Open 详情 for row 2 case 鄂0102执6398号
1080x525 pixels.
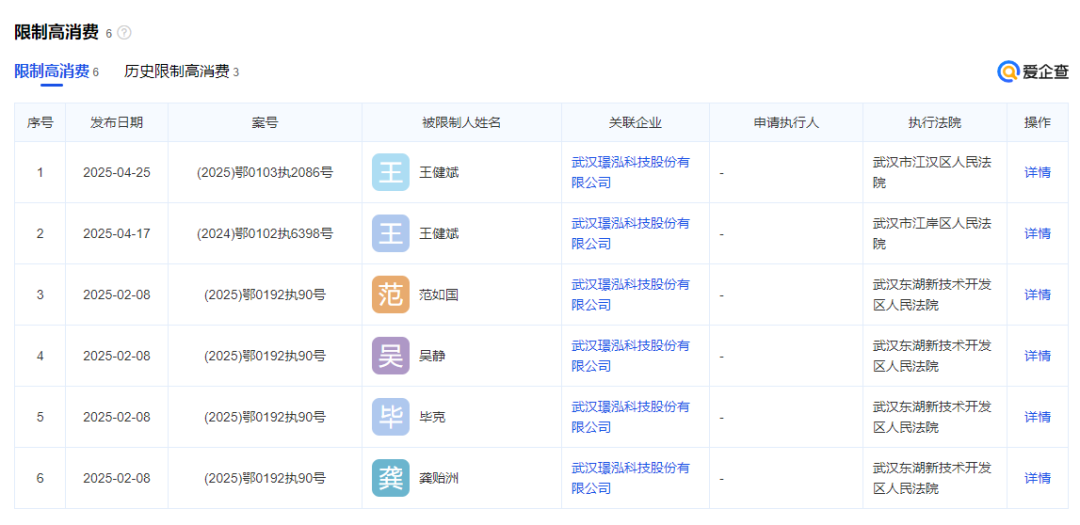click(1037, 233)
